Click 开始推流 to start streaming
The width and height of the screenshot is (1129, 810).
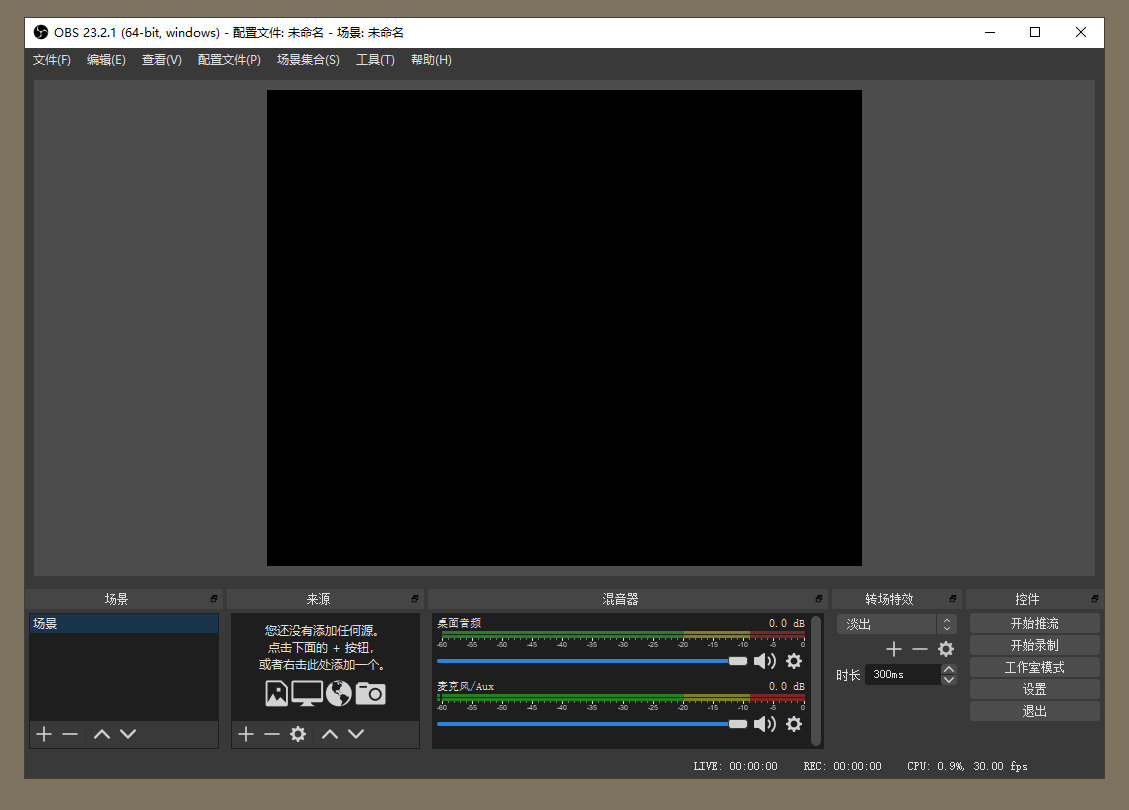1034,623
